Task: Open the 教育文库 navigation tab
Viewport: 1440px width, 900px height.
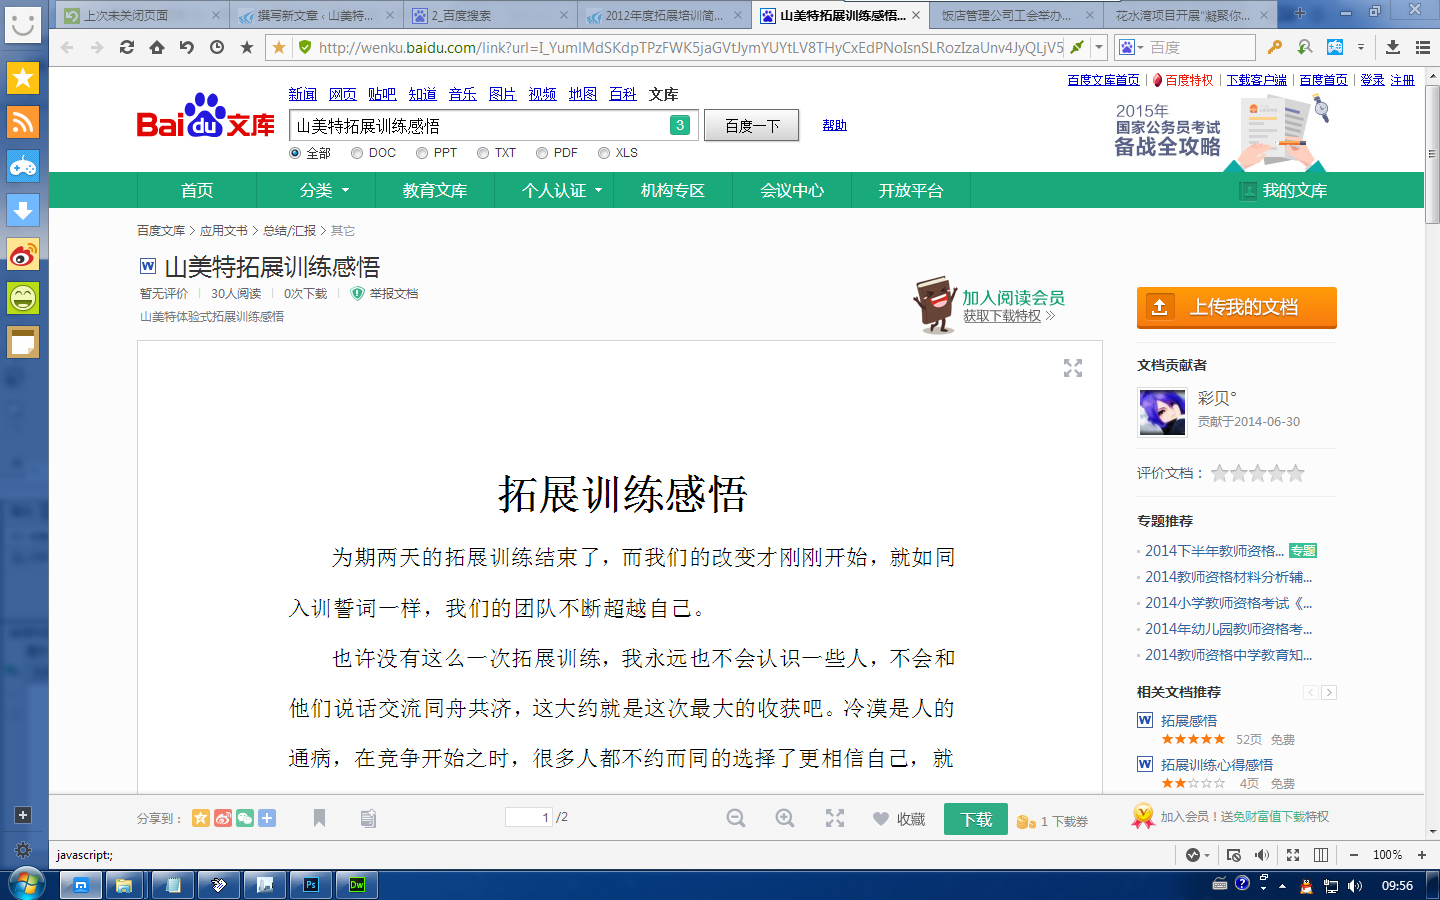Action: [x=435, y=190]
